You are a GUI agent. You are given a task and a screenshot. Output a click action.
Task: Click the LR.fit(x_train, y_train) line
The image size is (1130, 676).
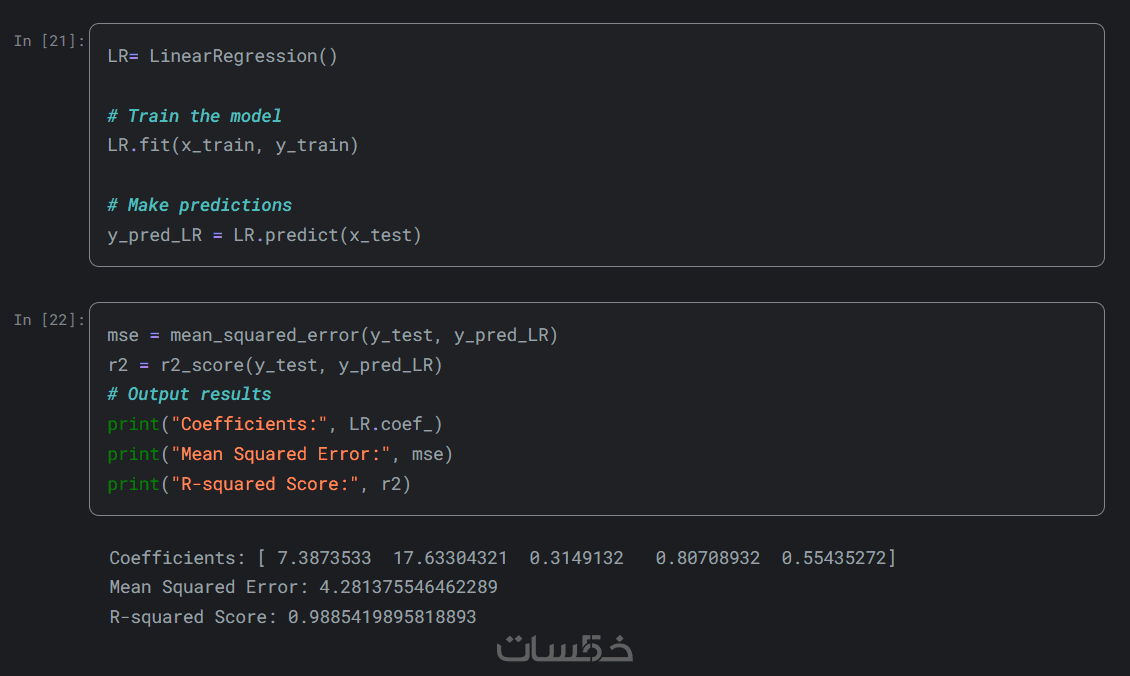pos(232,146)
